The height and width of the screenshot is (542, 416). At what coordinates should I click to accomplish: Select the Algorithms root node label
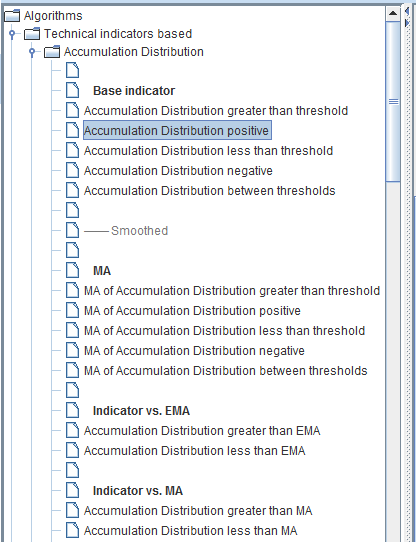point(53,16)
